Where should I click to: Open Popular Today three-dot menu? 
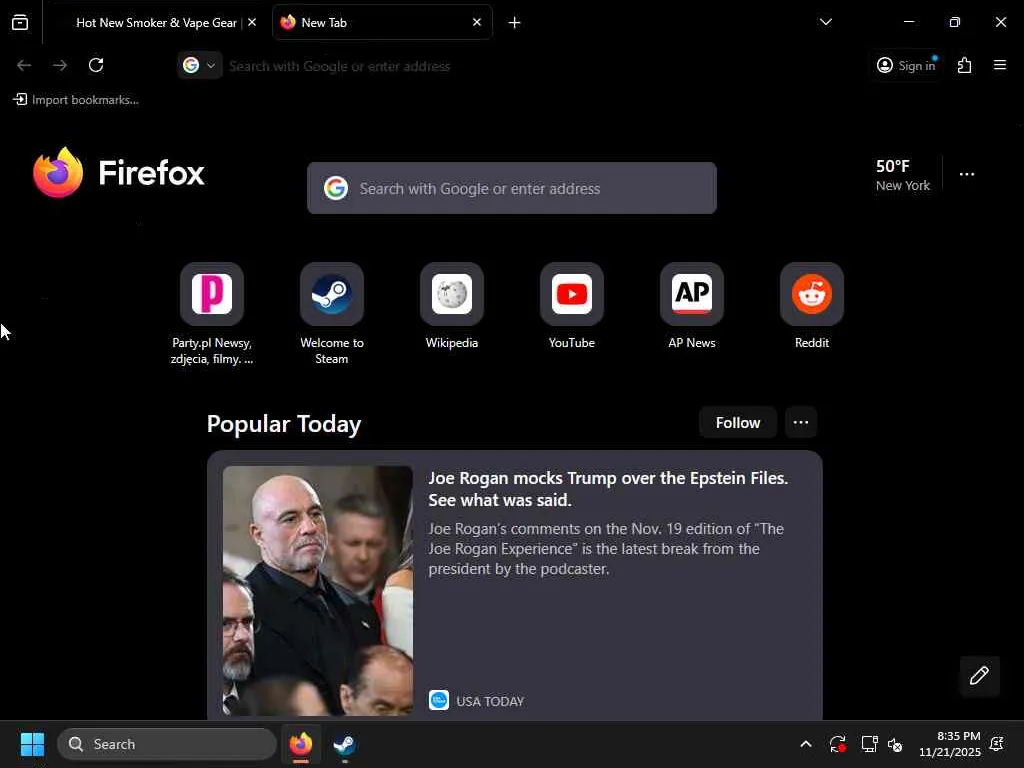pyautogui.click(x=801, y=423)
